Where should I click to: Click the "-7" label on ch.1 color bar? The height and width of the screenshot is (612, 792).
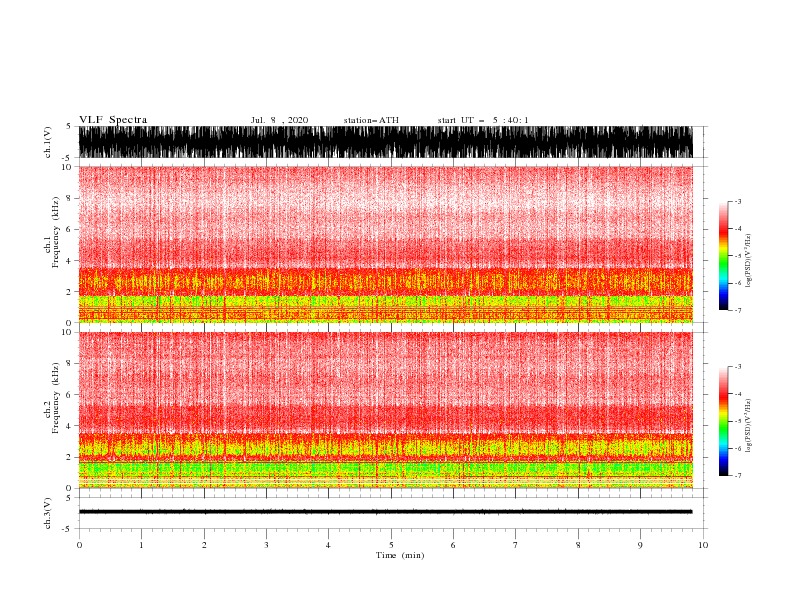(x=738, y=310)
